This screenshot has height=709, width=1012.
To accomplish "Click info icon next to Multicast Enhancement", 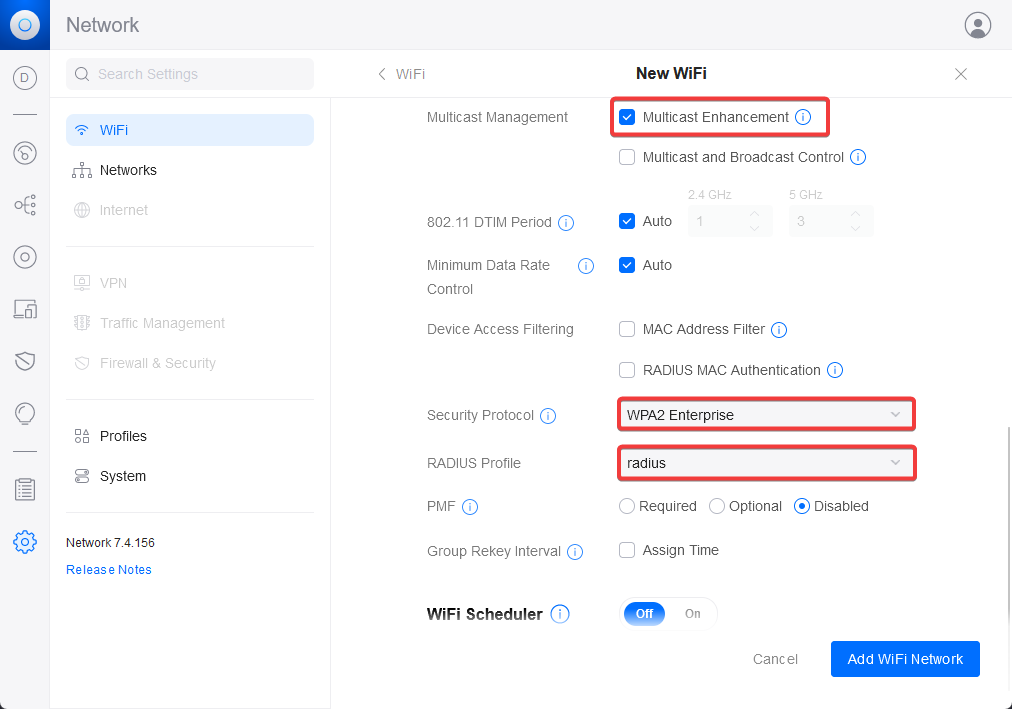I will pyautogui.click(x=803, y=117).
